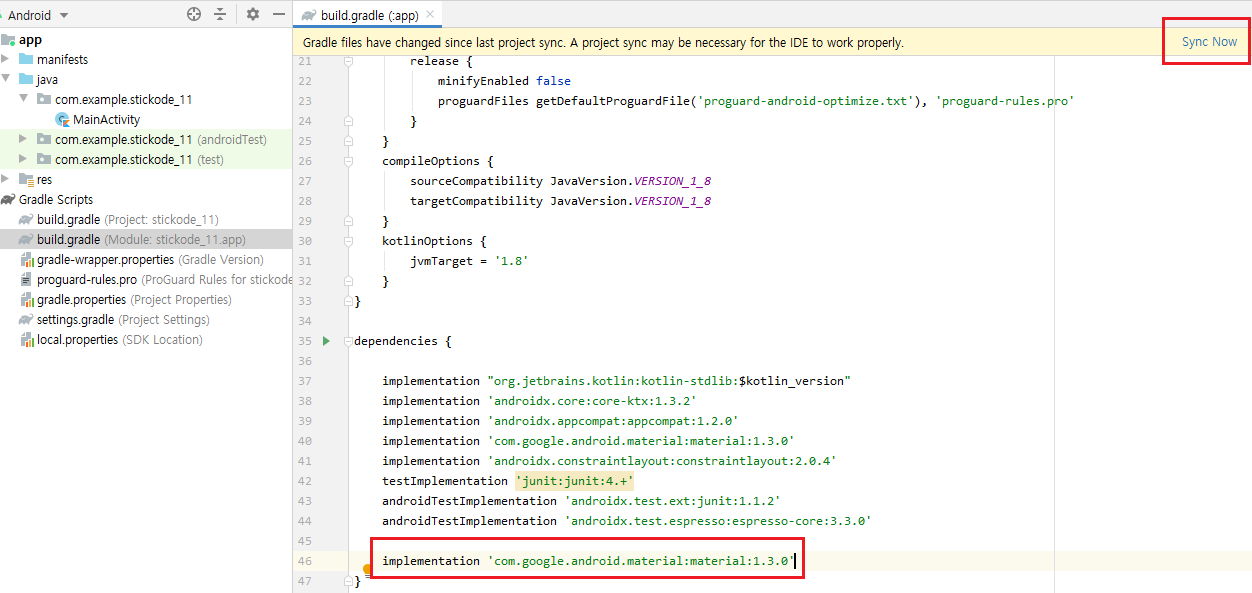Expand the res folder arrow
The image size is (1252, 593).
pos(6,180)
